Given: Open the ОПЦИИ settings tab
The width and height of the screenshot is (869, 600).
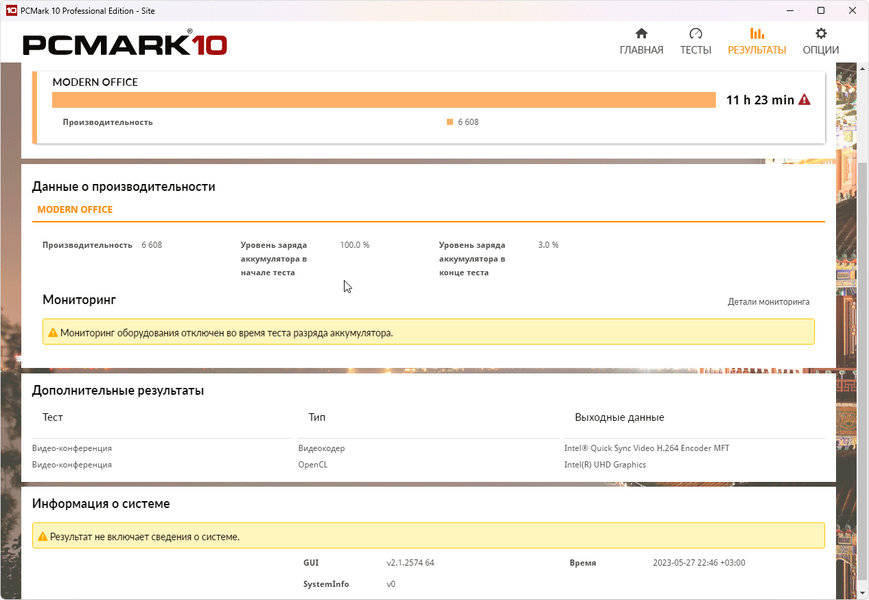Looking at the screenshot, I should (x=821, y=42).
